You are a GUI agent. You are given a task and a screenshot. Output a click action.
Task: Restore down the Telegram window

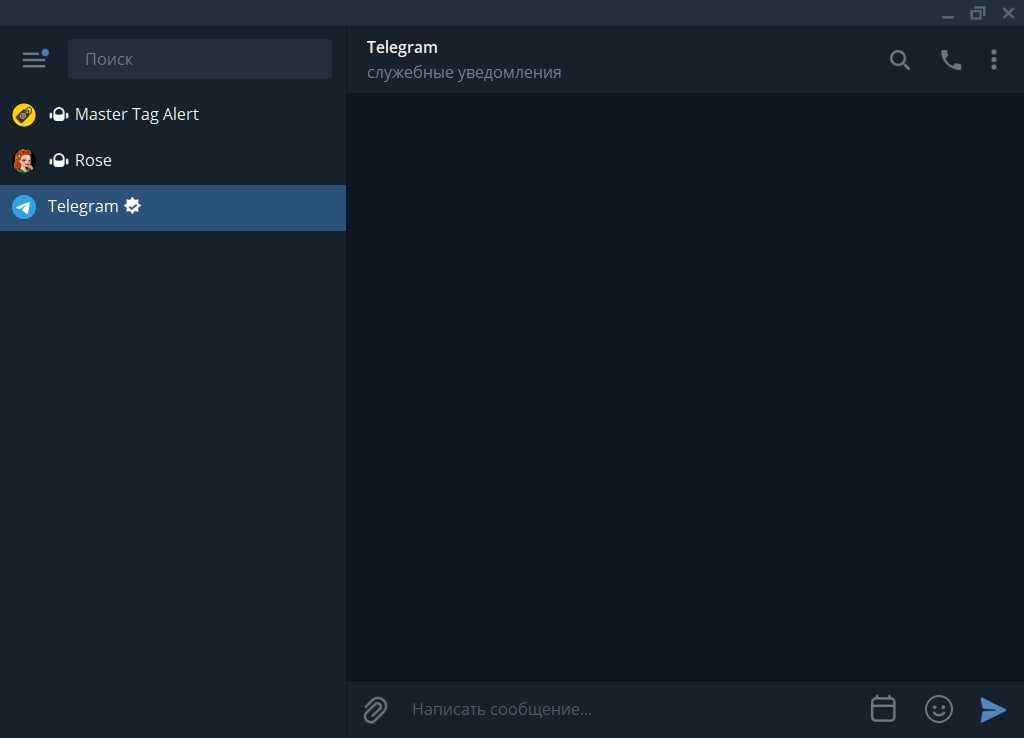tap(978, 13)
